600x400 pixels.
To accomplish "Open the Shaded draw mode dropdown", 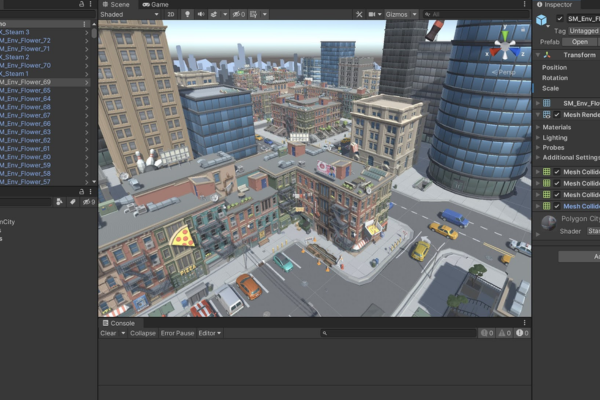I will click(x=128, y=15).
